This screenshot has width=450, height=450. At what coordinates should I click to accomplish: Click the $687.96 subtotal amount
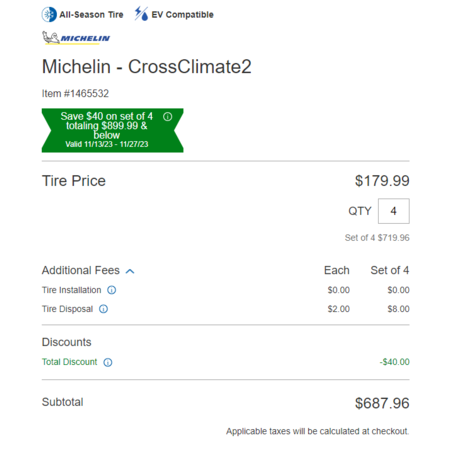point(382,403)
